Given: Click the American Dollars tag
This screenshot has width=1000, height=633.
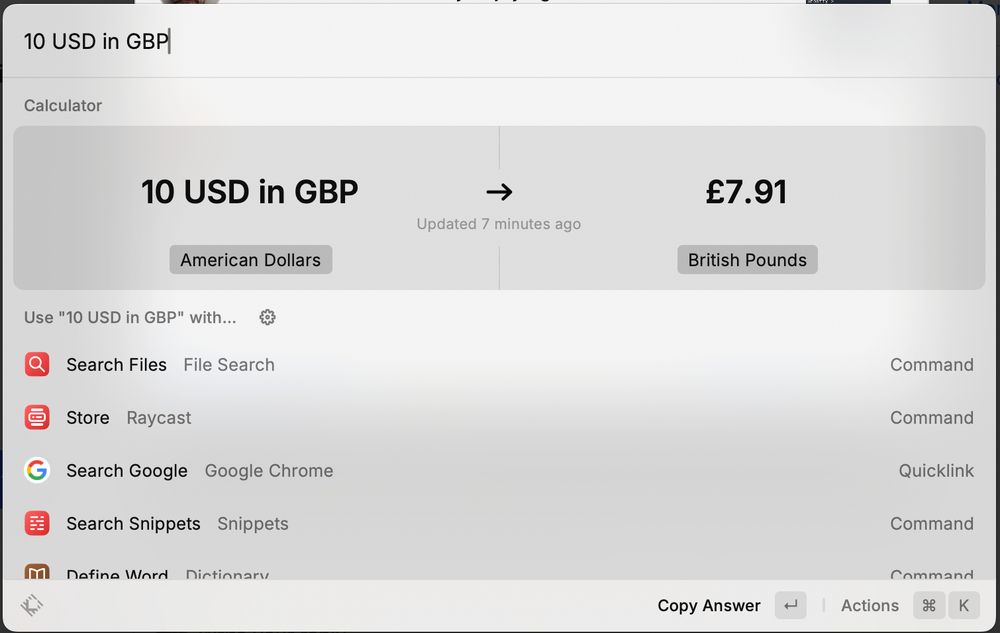Looking at the screenshot, I should tap(251, 260).
